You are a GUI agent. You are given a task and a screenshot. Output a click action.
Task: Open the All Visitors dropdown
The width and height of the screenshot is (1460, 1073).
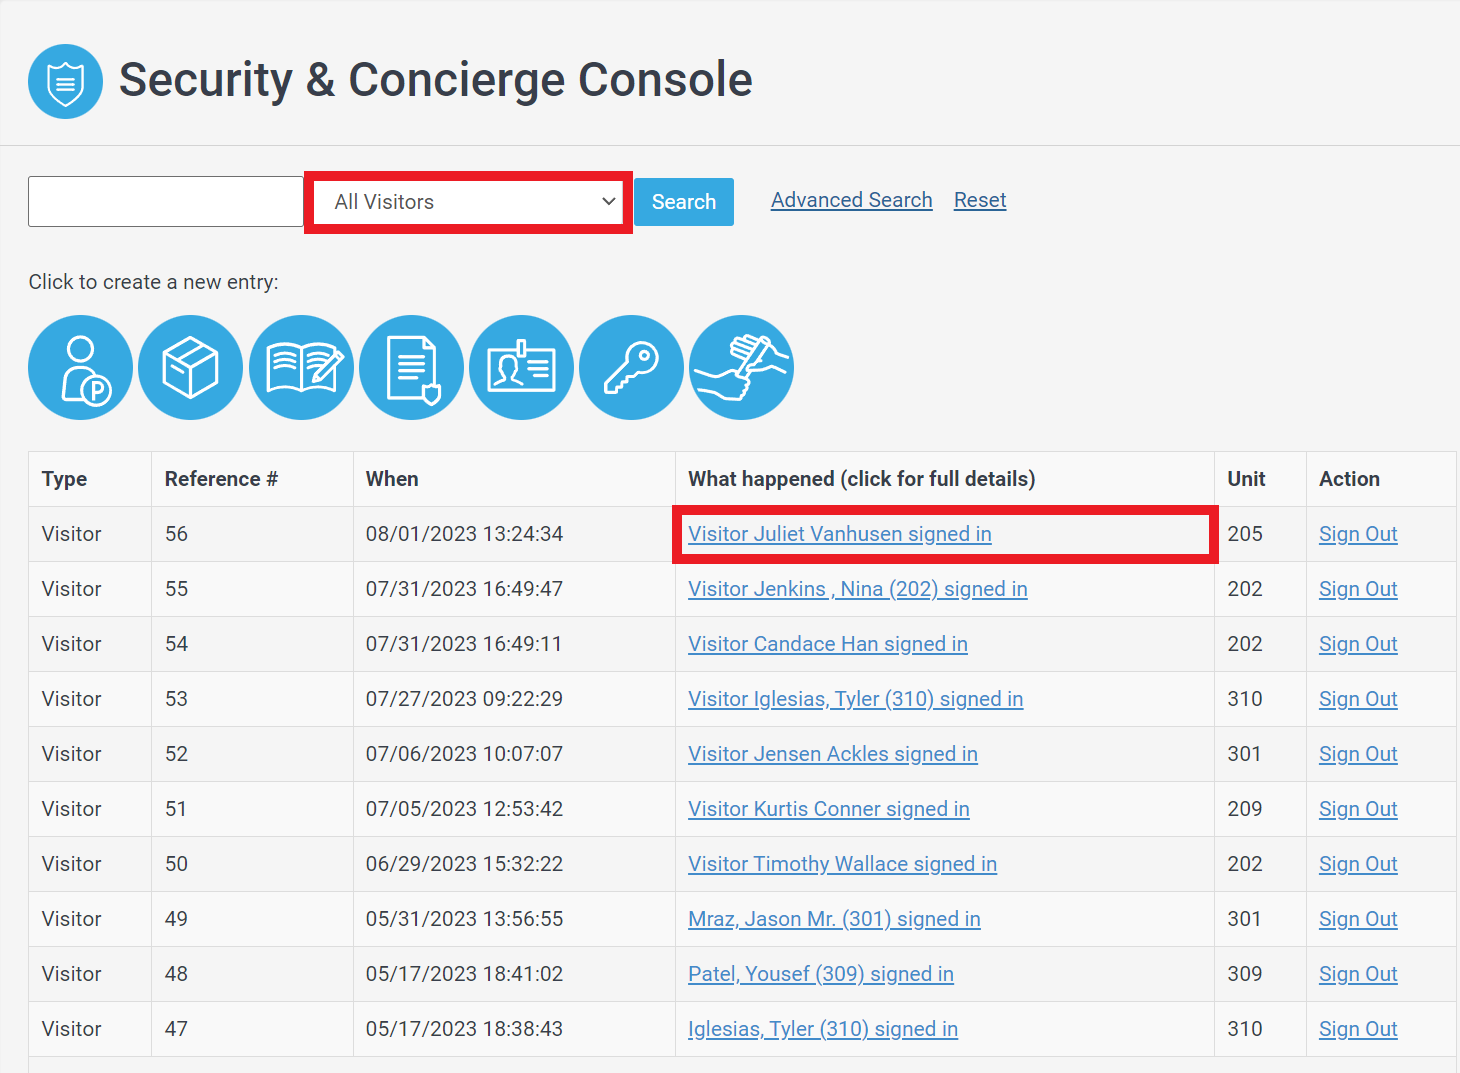pyautogui.click(x=468, y=202)
